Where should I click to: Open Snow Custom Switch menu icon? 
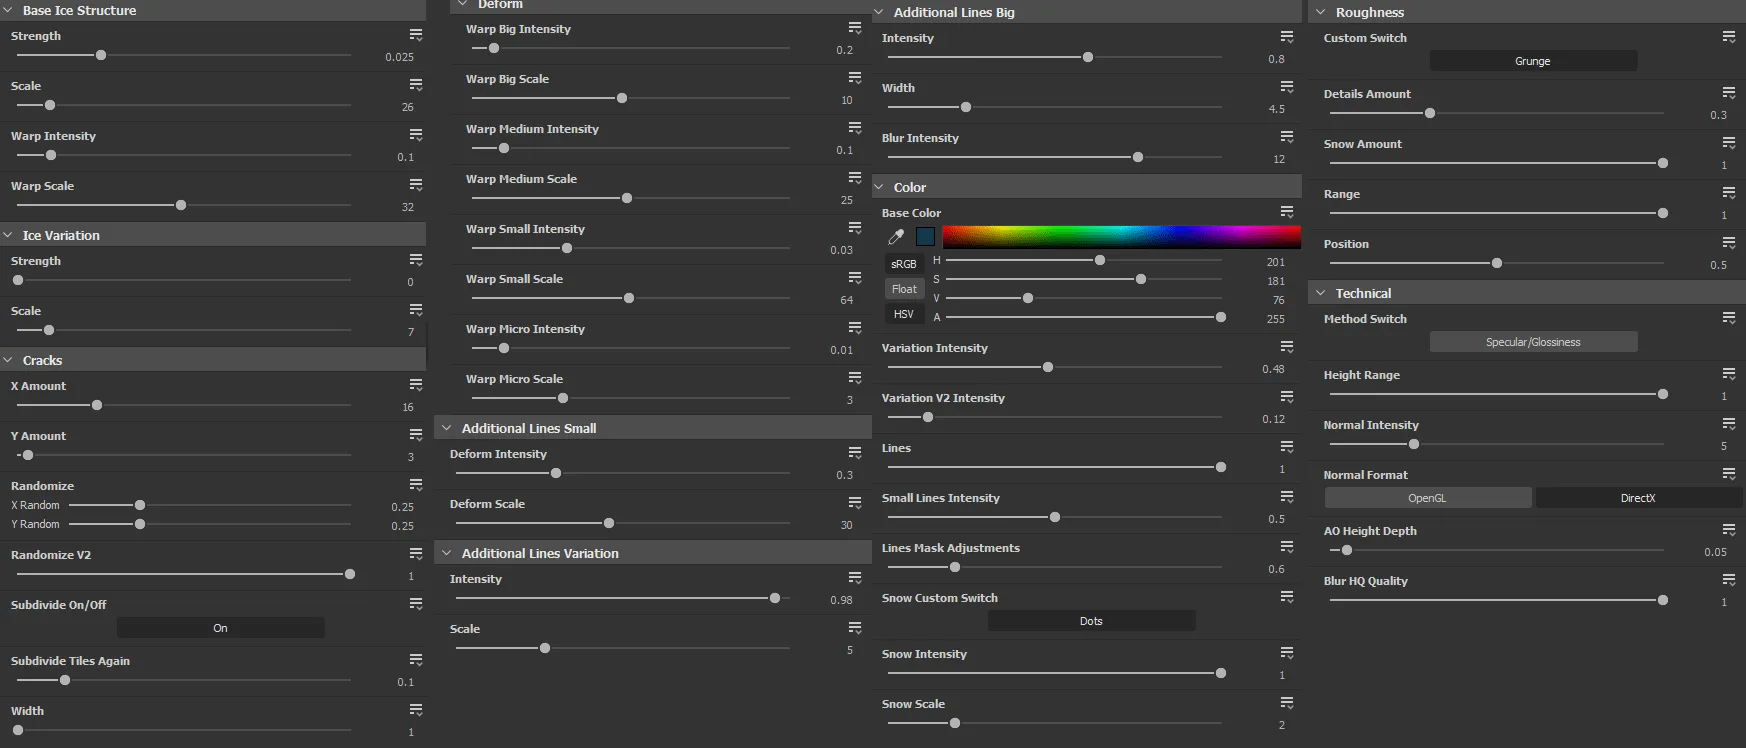click(1287, 597)
